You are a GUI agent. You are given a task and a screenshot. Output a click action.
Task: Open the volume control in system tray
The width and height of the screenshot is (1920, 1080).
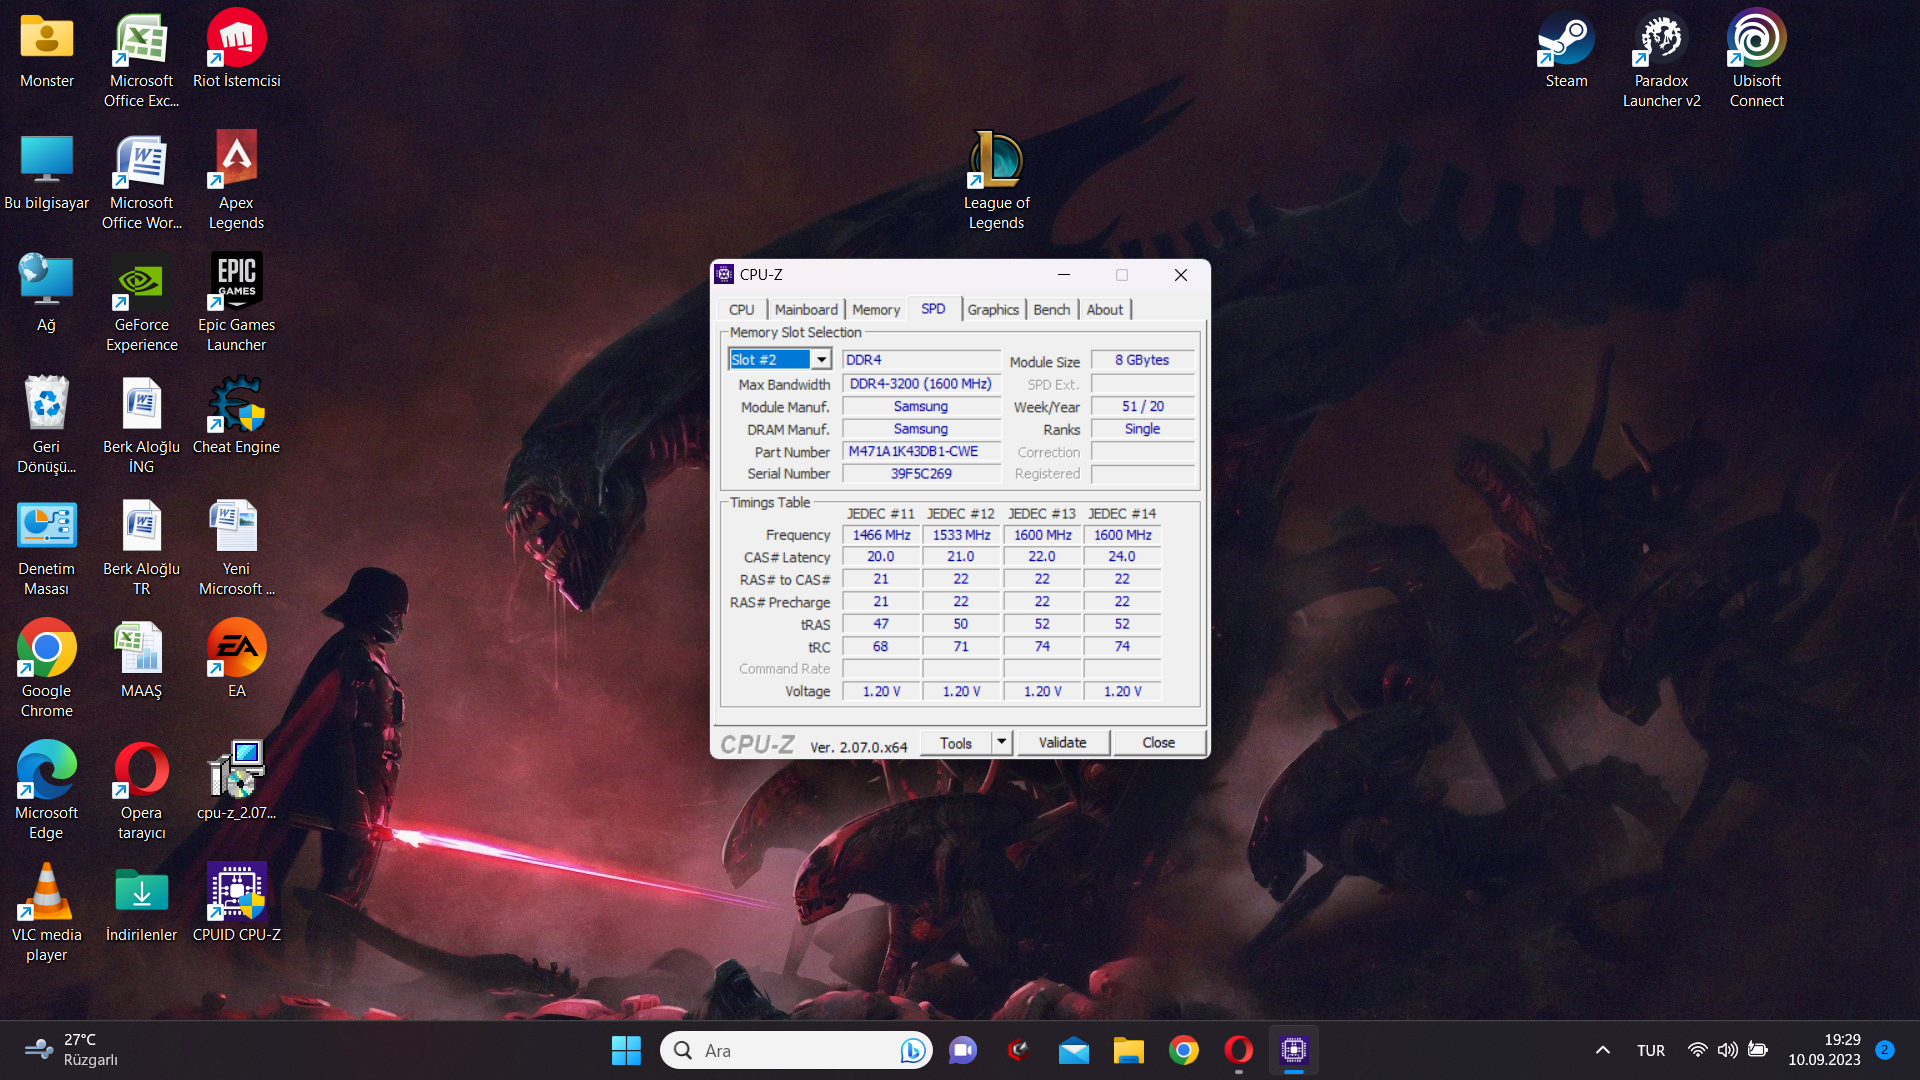click(x=1727, y=1050)
